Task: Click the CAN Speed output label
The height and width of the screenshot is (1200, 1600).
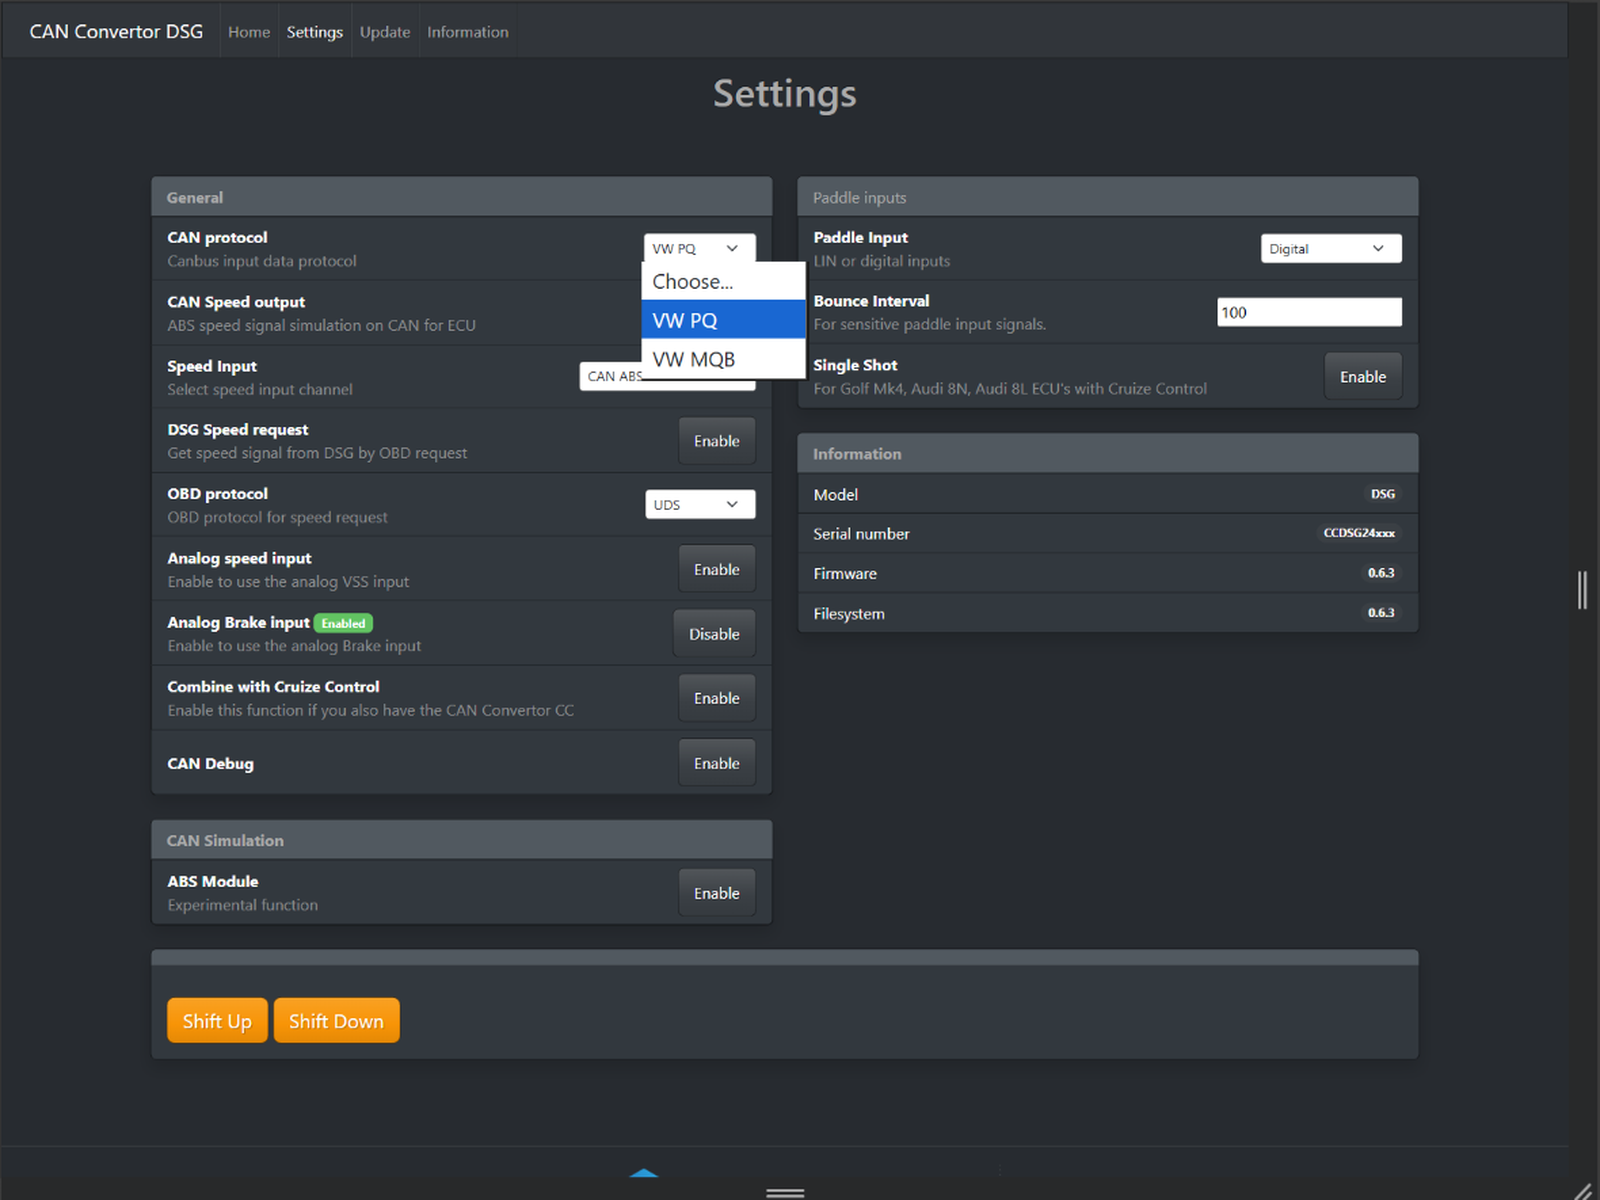Action: pyautogui.click(x=236, y=302)
